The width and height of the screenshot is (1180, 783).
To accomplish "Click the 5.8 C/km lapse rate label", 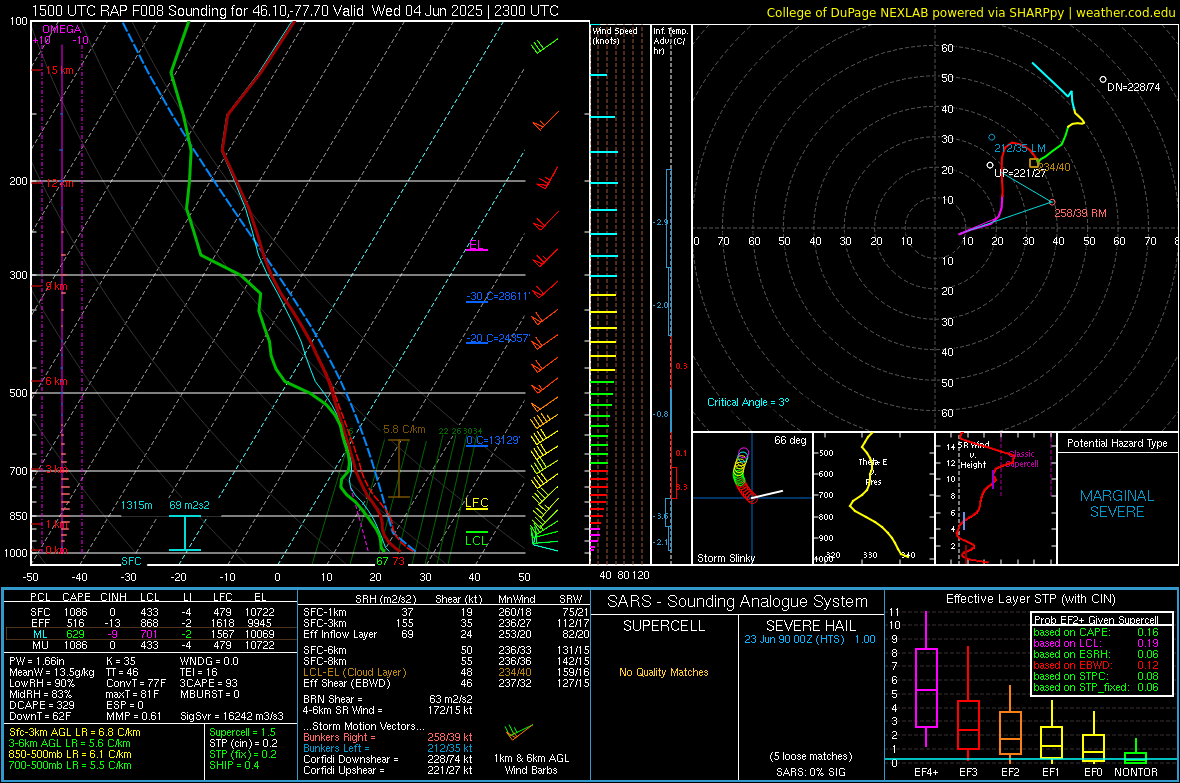I will 404,429.
